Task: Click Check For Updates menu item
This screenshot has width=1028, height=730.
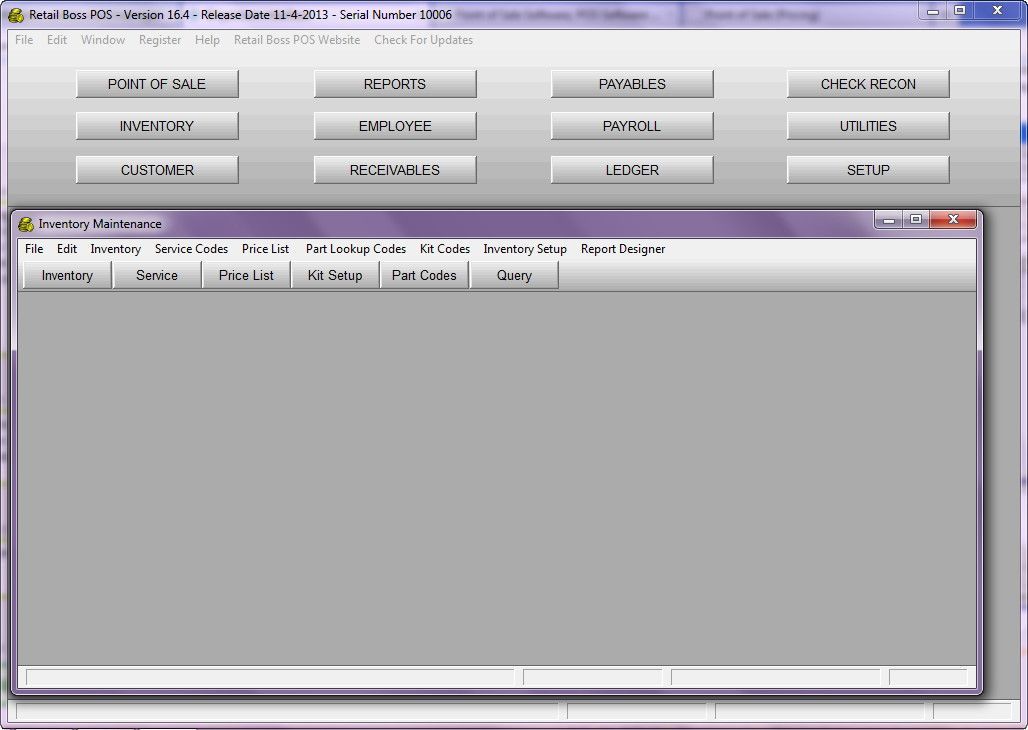Action: point(424,40)
